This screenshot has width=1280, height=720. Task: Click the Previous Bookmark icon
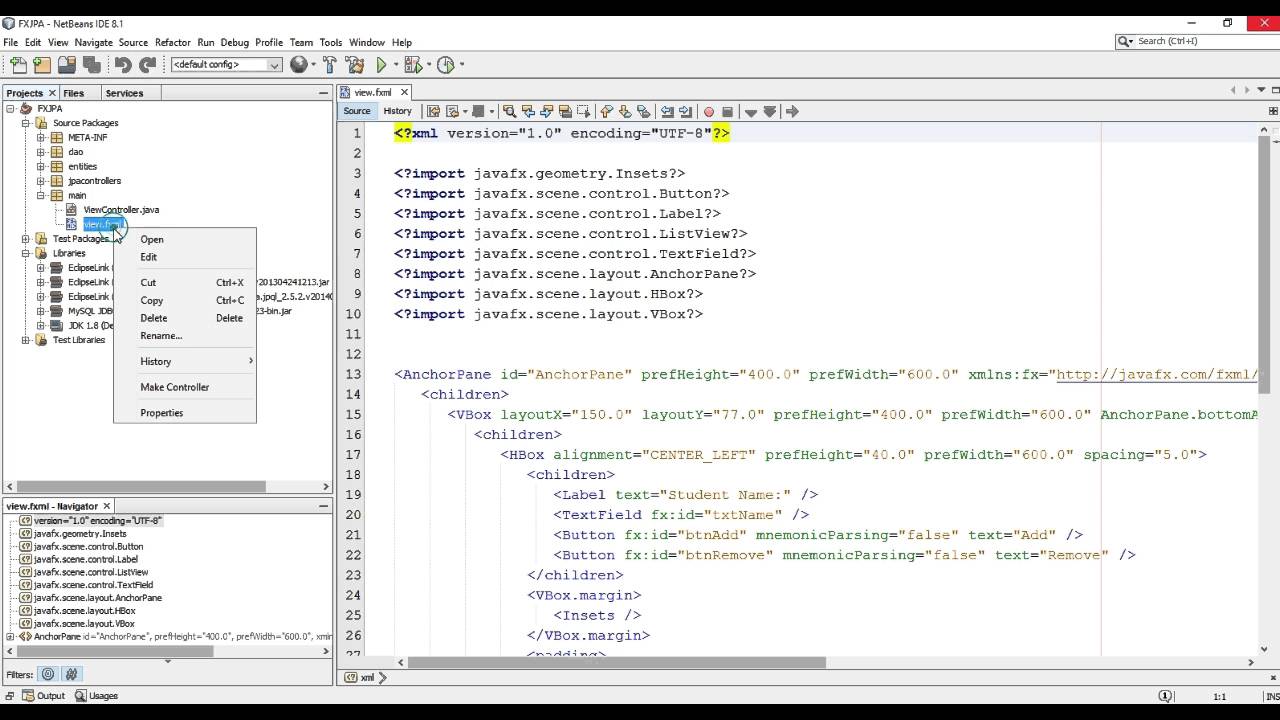pos(607,111)
